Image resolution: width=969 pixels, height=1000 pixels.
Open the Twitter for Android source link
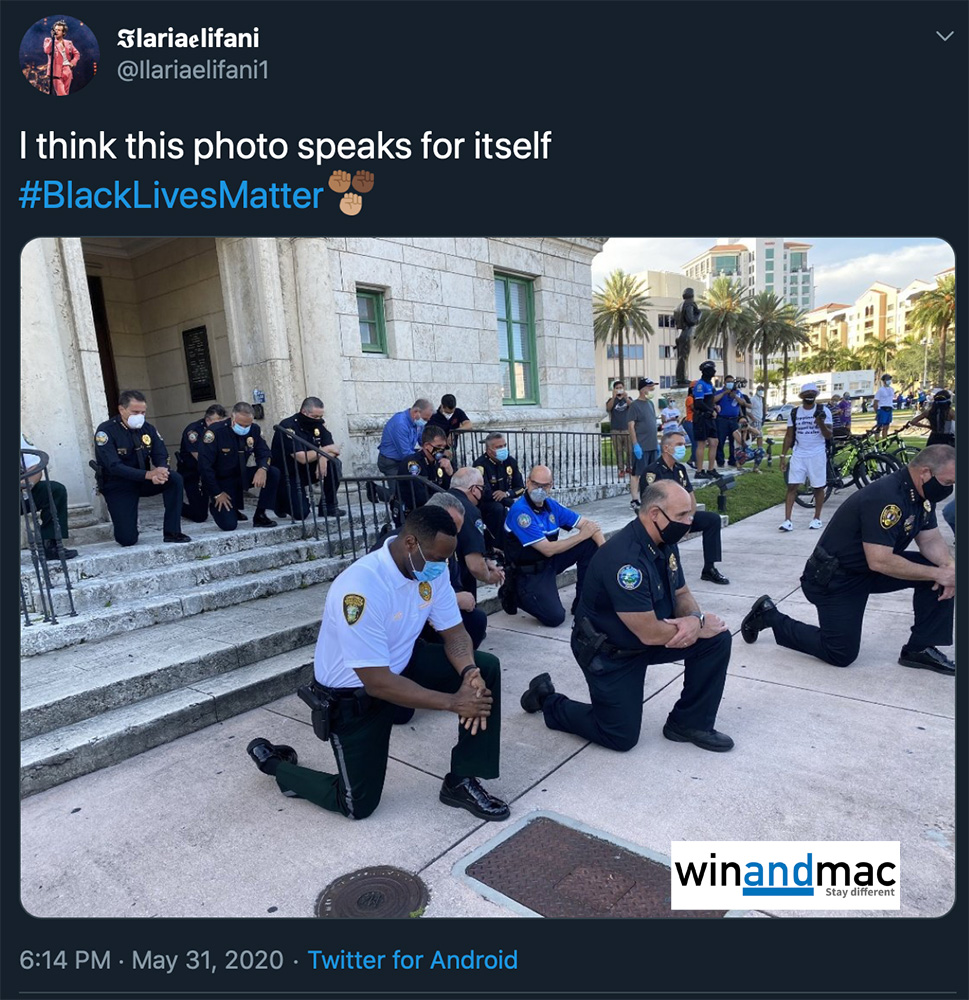(x=413, y=960)
